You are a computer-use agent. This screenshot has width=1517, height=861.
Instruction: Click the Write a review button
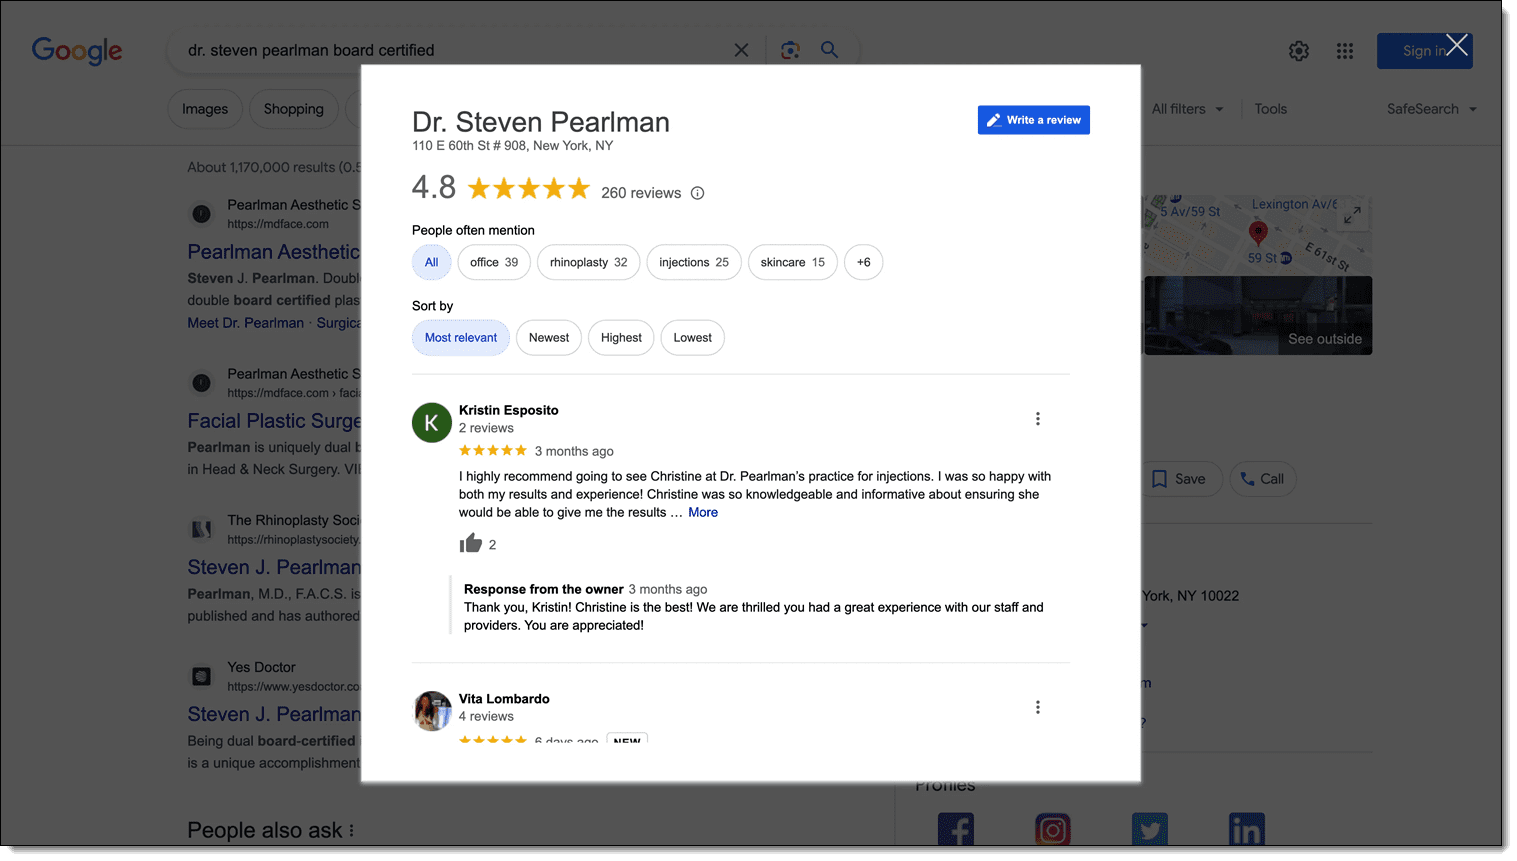(1033, 120)
